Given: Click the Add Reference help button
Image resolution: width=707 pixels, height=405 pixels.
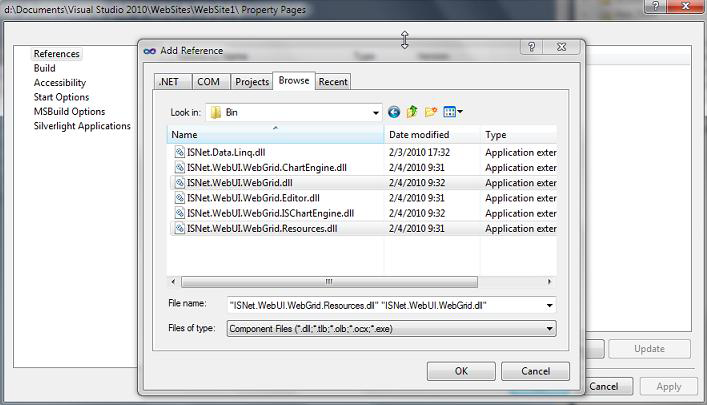Looking at the screenshot, I should point(532,47).
